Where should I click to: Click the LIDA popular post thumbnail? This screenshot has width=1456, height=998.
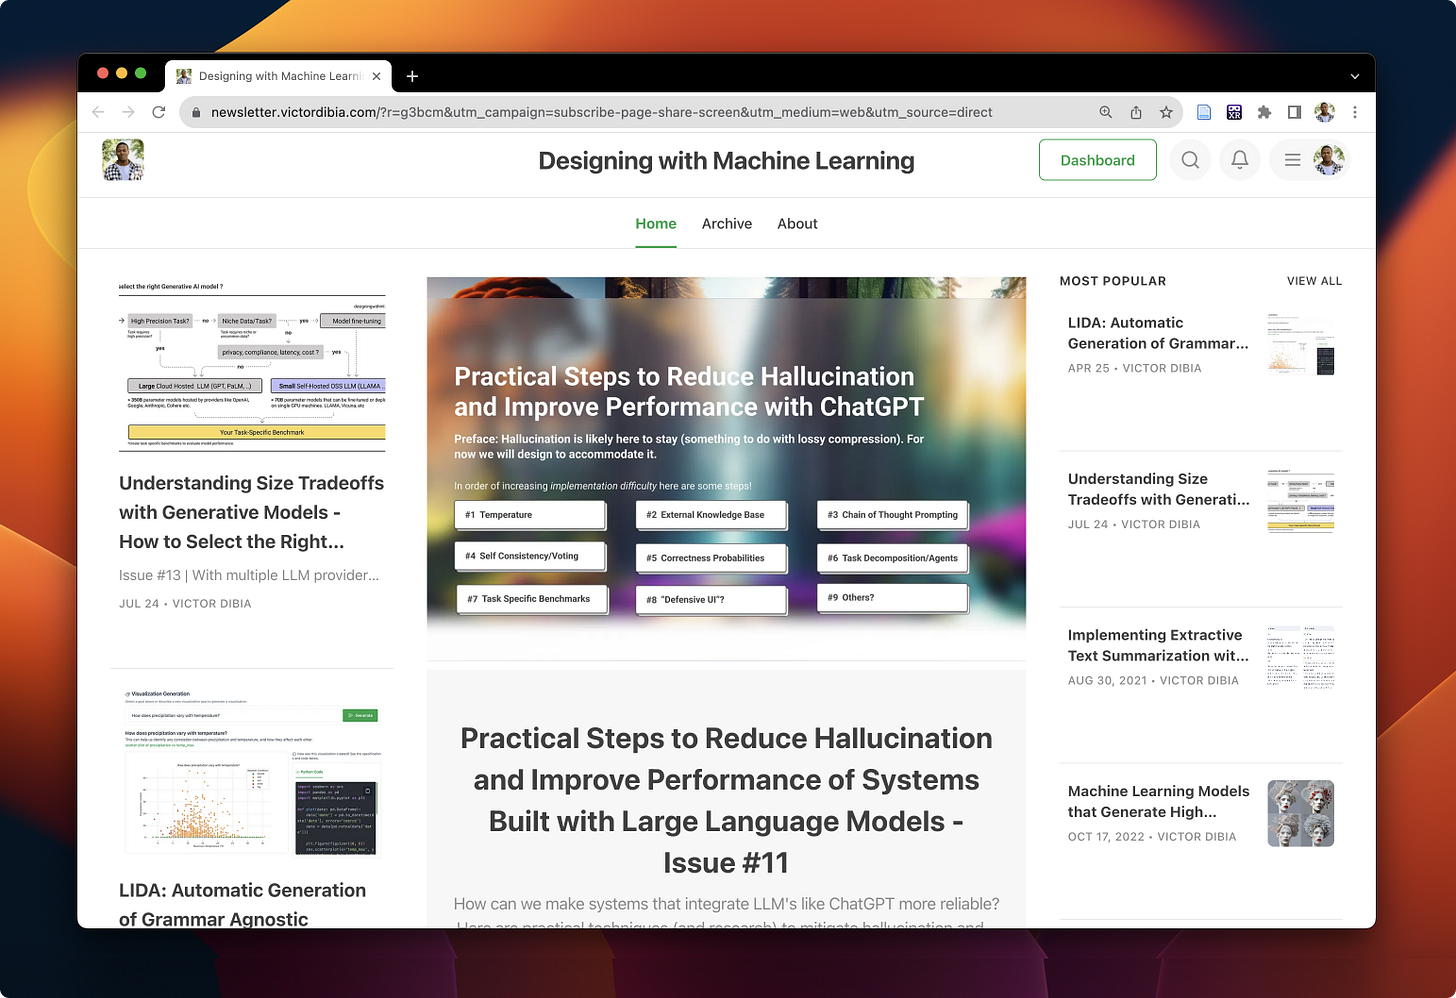pyautogui.click(x=1301, y=345)
